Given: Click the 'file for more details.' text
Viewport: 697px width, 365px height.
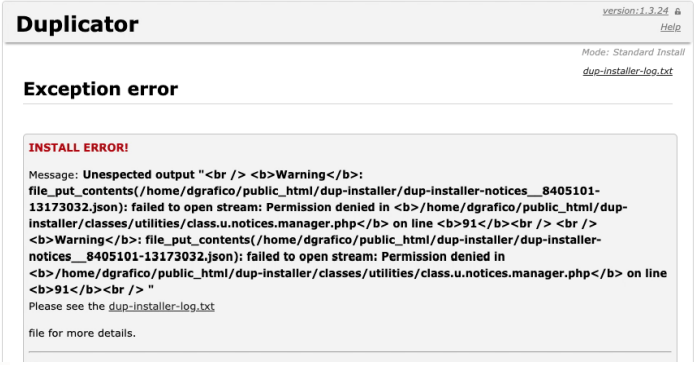Looking at the screenshot, I should (x=82, y=333).
